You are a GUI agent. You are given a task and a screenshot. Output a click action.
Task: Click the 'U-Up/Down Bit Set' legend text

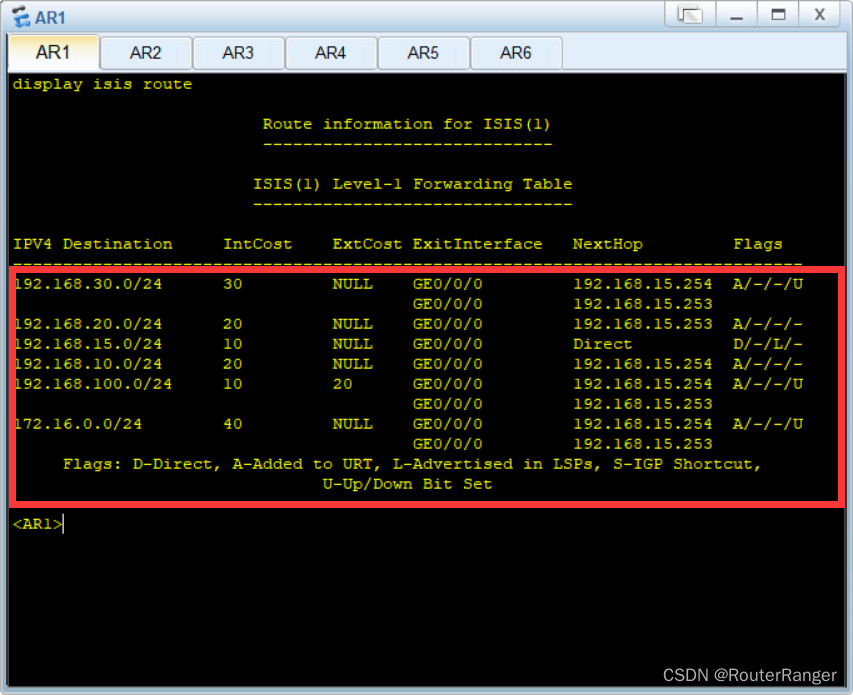pyautogui.click(x=407, y=484)
